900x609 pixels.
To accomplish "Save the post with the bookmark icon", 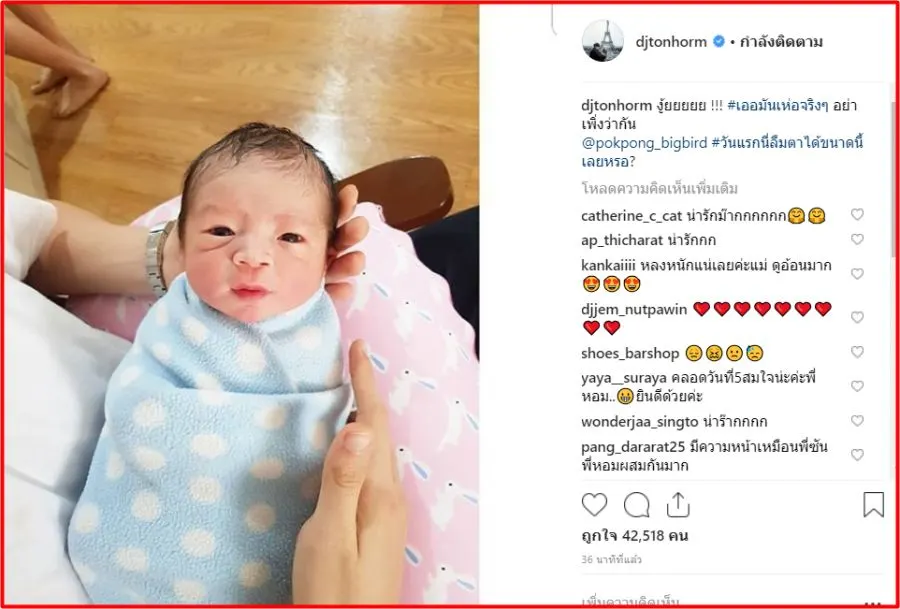I will coord(874,505).
